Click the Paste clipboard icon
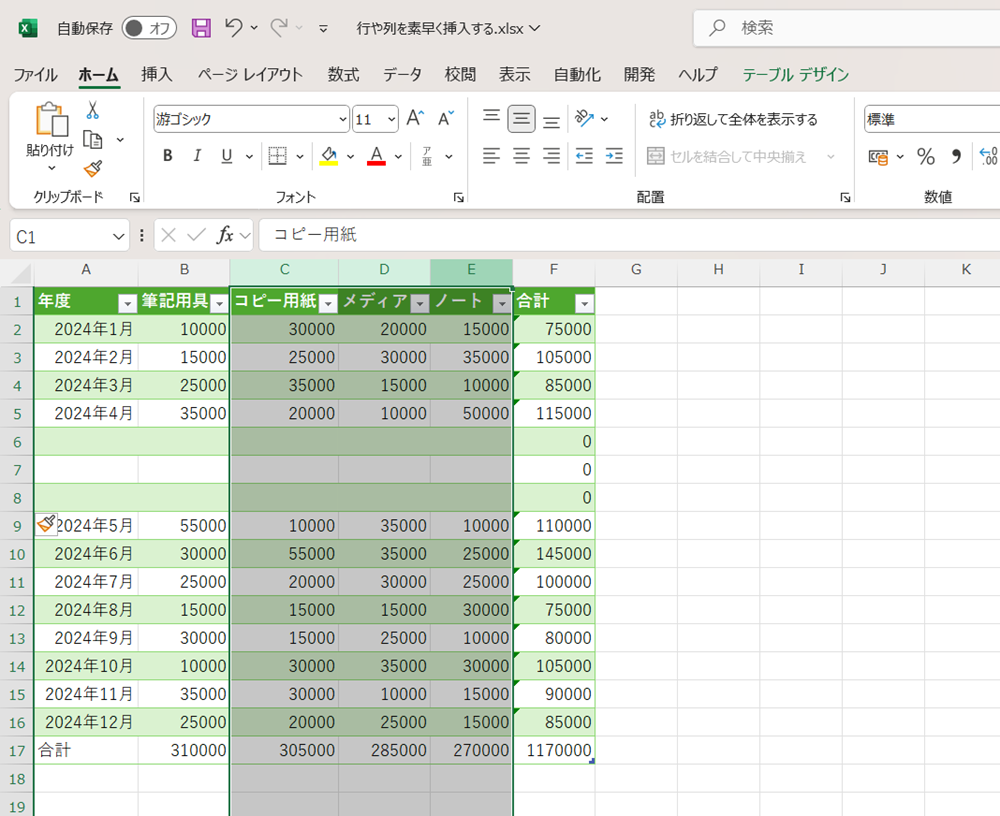Screen dimensions: 1000x816 (52, 120)
